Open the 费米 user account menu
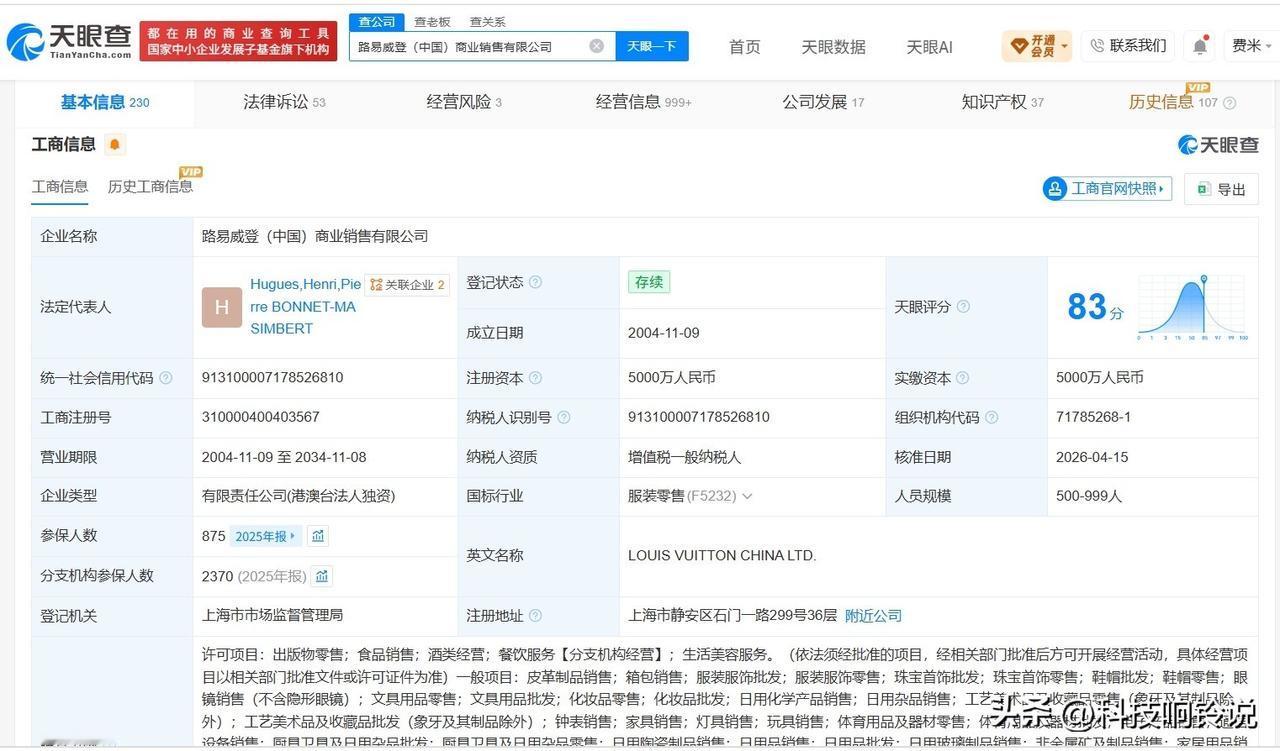This screenshot has height=751, width=1280. click(x=1252, y=46)
